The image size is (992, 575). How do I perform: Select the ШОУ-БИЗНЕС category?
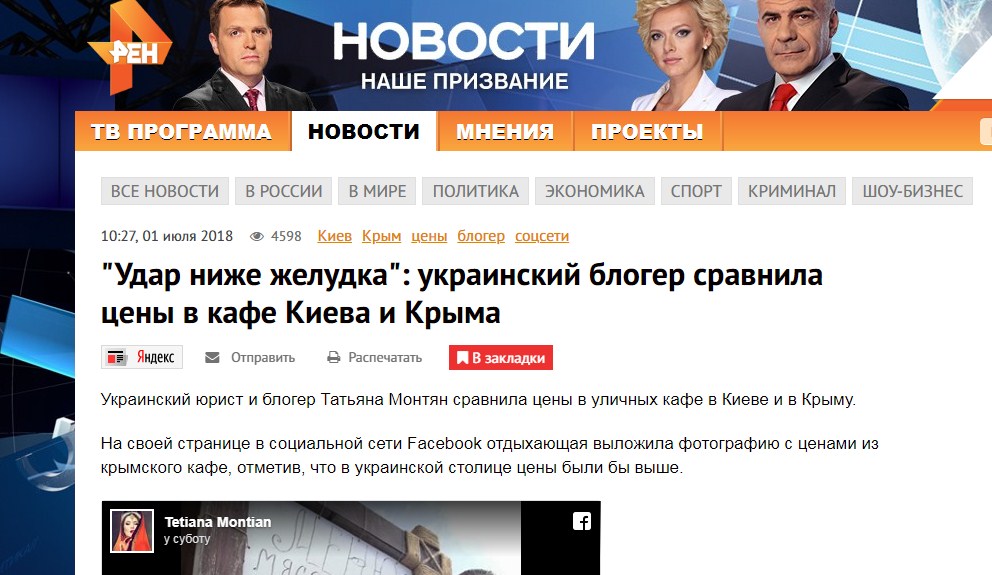click(912, 191)
